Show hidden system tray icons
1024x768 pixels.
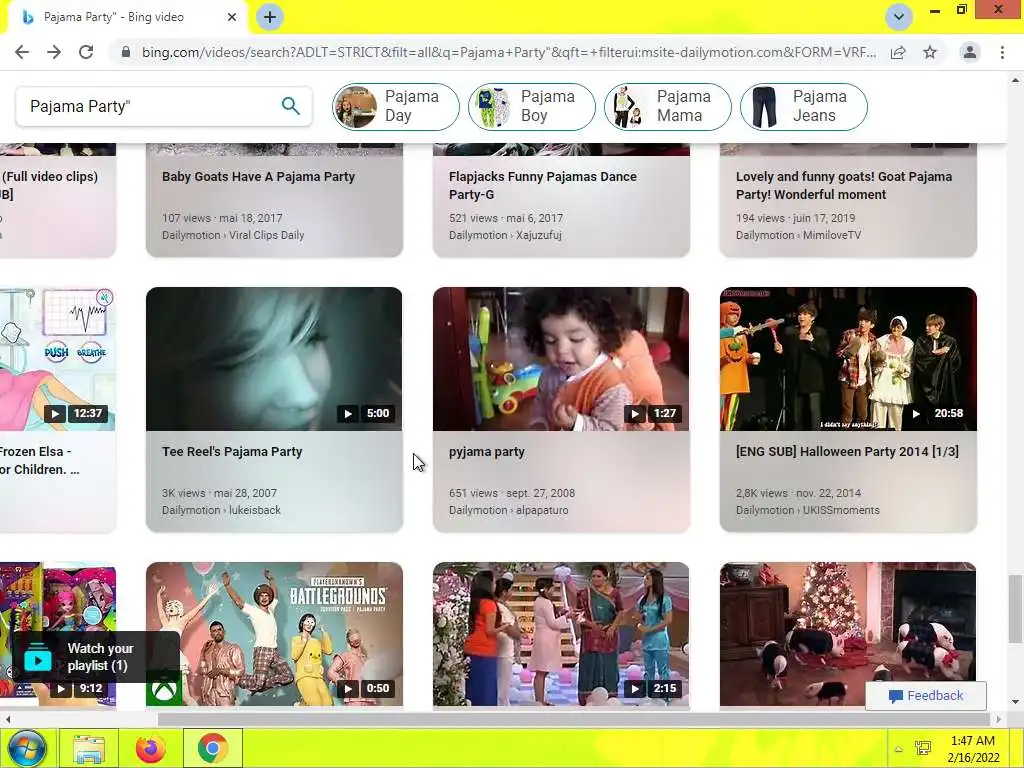pos(899,749)
